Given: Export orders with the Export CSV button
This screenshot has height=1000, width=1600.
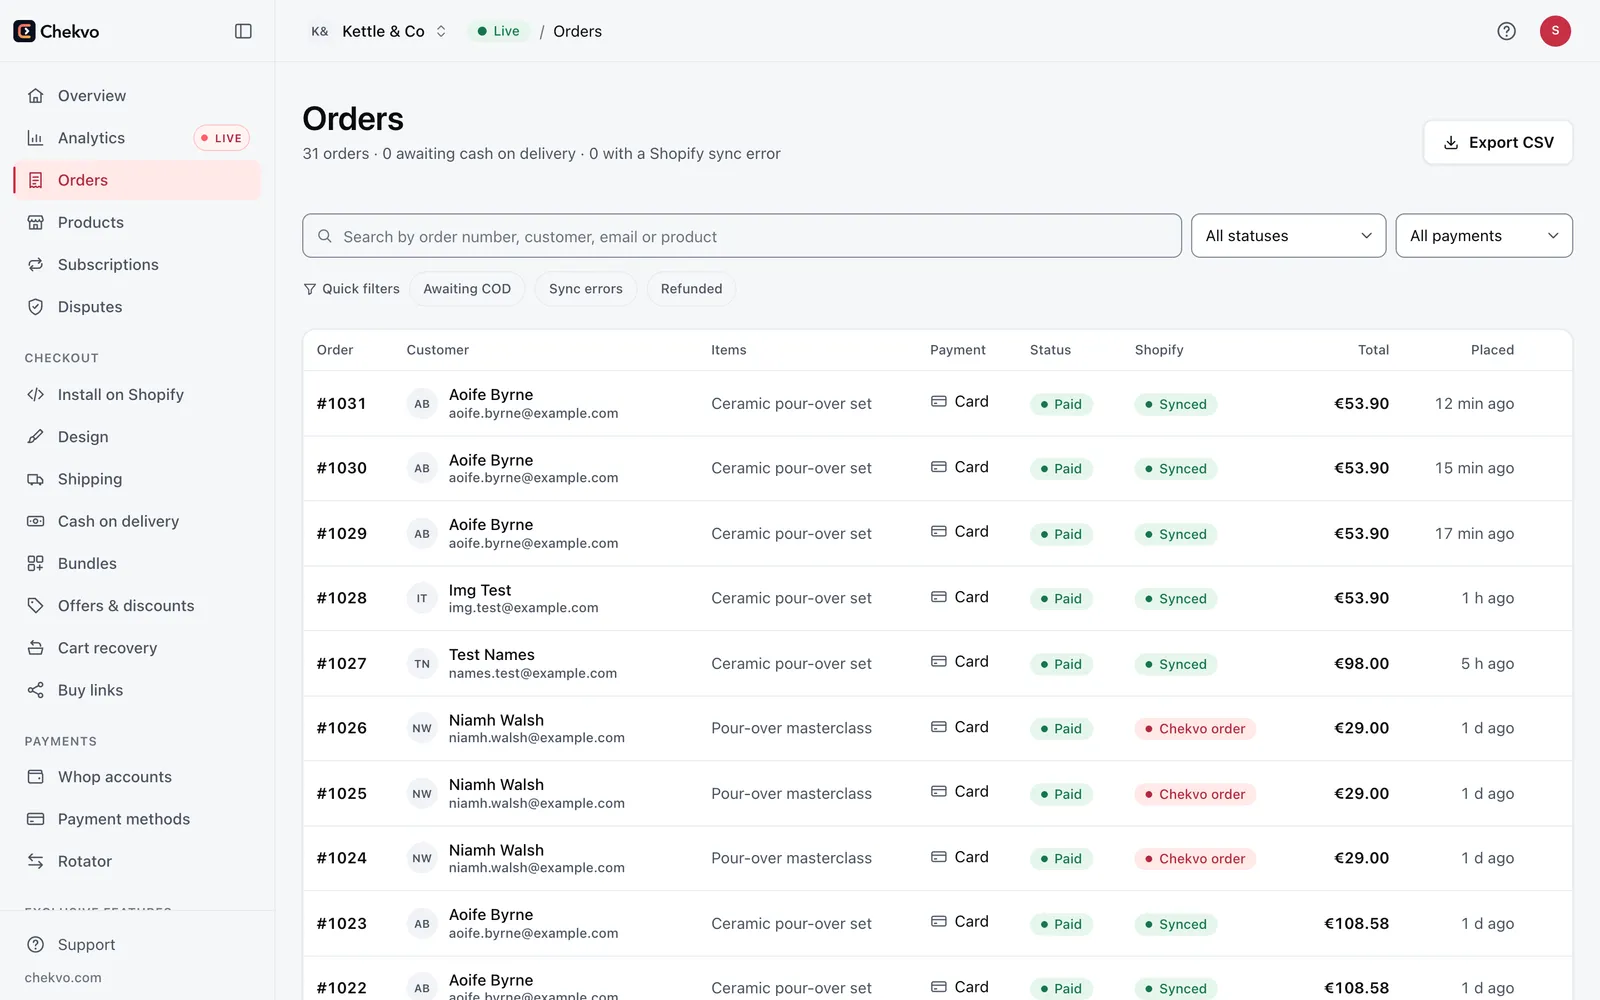Looking at the screenshot, I should (1498, 142).
